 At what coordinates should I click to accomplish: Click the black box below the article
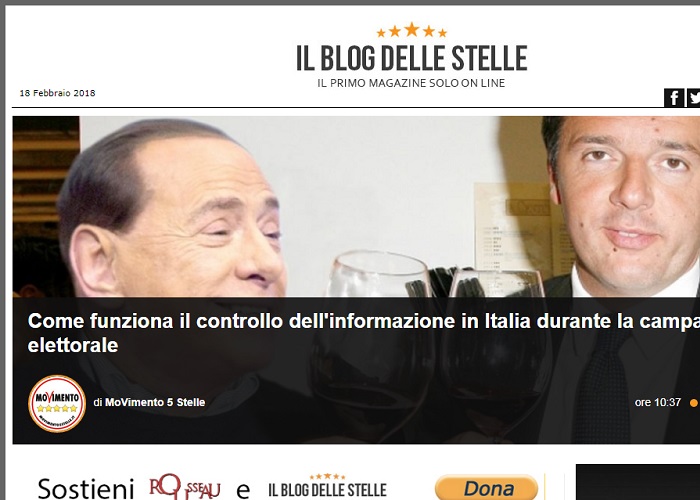pos(638,482)
